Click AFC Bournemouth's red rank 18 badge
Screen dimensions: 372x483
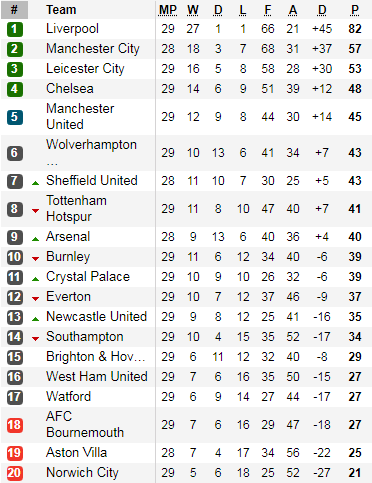(x=15, y=425)
